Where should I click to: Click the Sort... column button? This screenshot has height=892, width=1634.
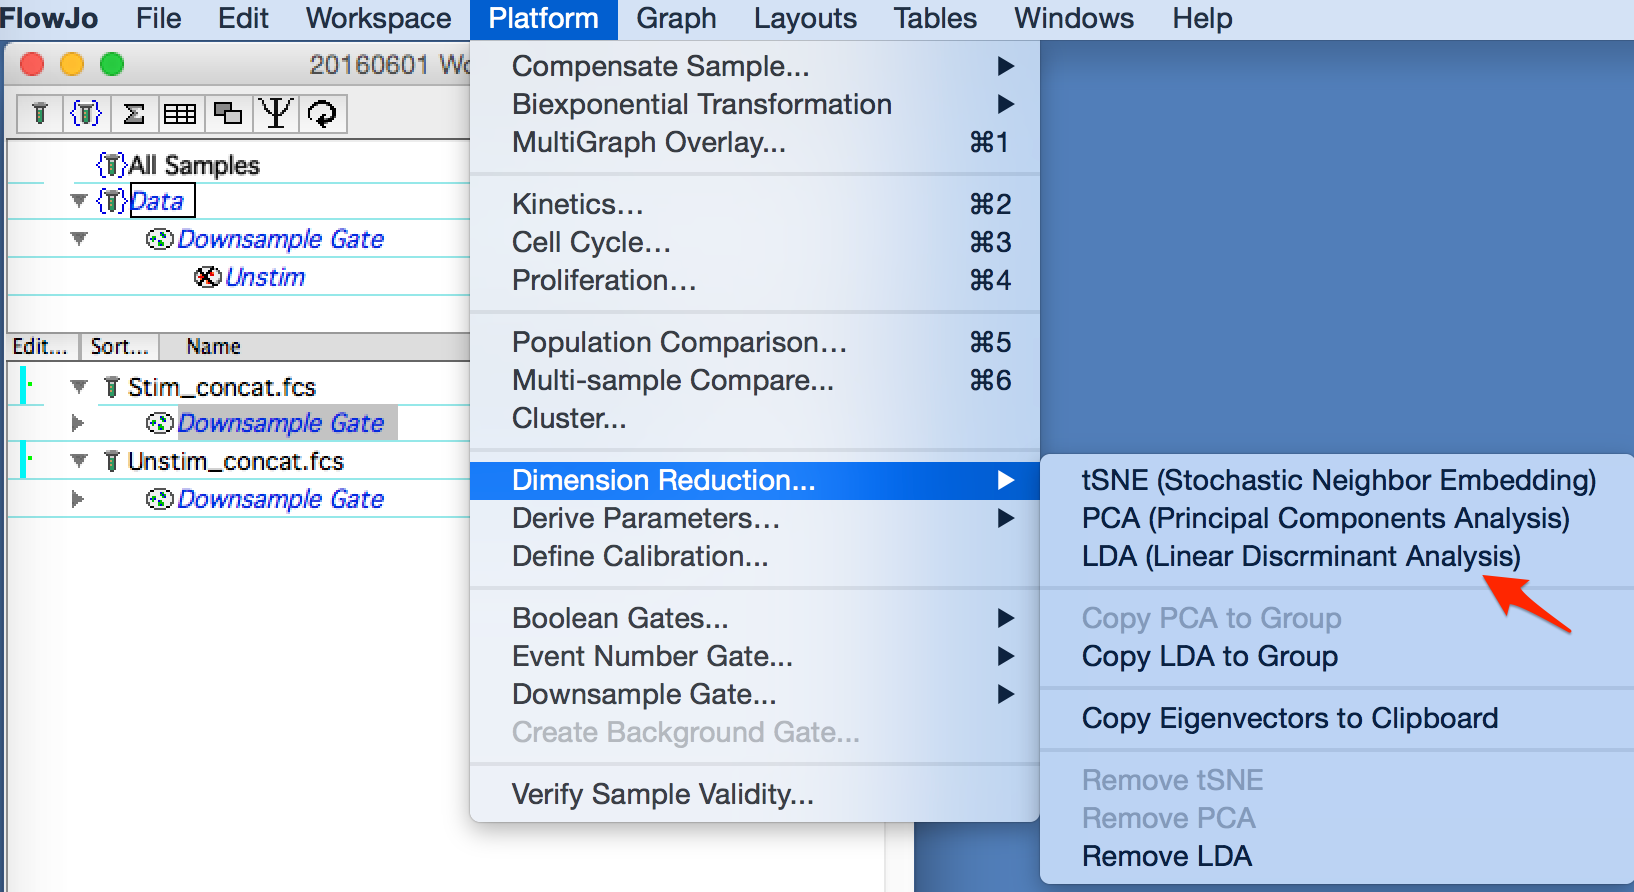(x=119, y=347)
